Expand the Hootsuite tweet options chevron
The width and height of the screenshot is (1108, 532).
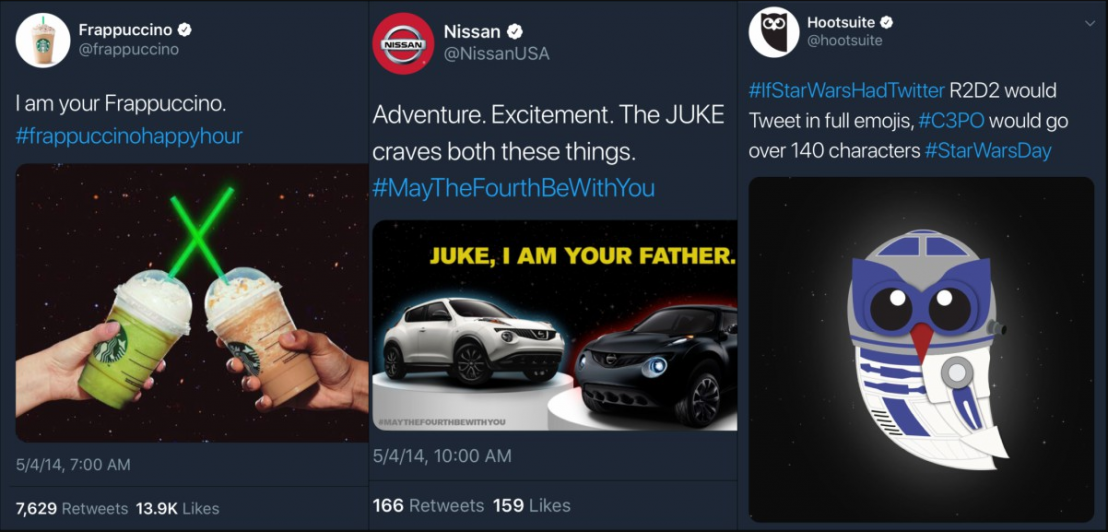pos(1087,23)
